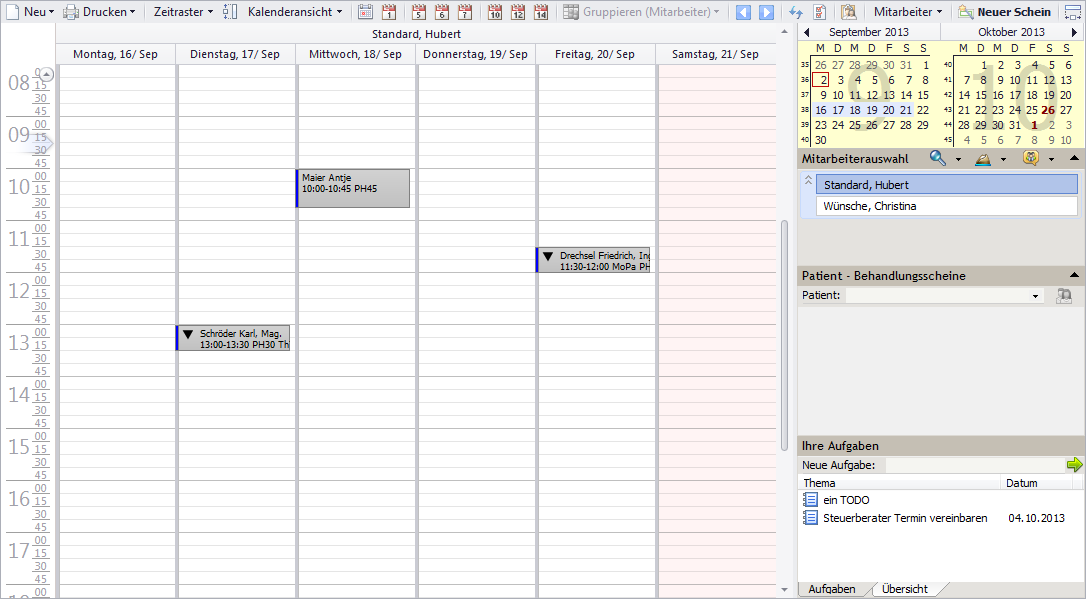Open Gruppieren (Mitarbeiter) dropdown
The image size is (1086, 599).
click(x=641, y=12)
